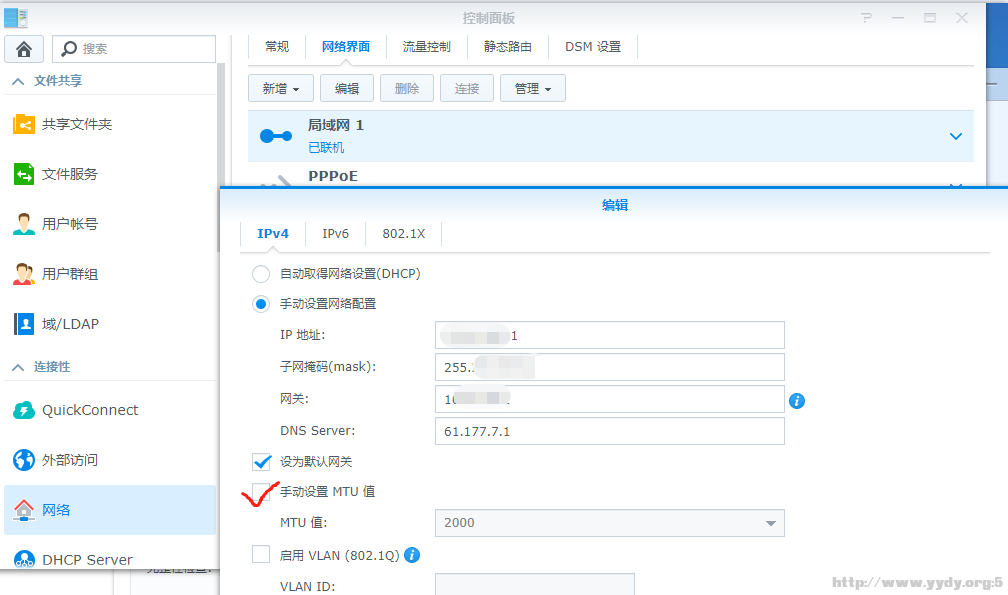Collapse the Connectivity (连接性) section
Image resolution: width=1008 pixels, height=595 pixels.
(18, 367)
